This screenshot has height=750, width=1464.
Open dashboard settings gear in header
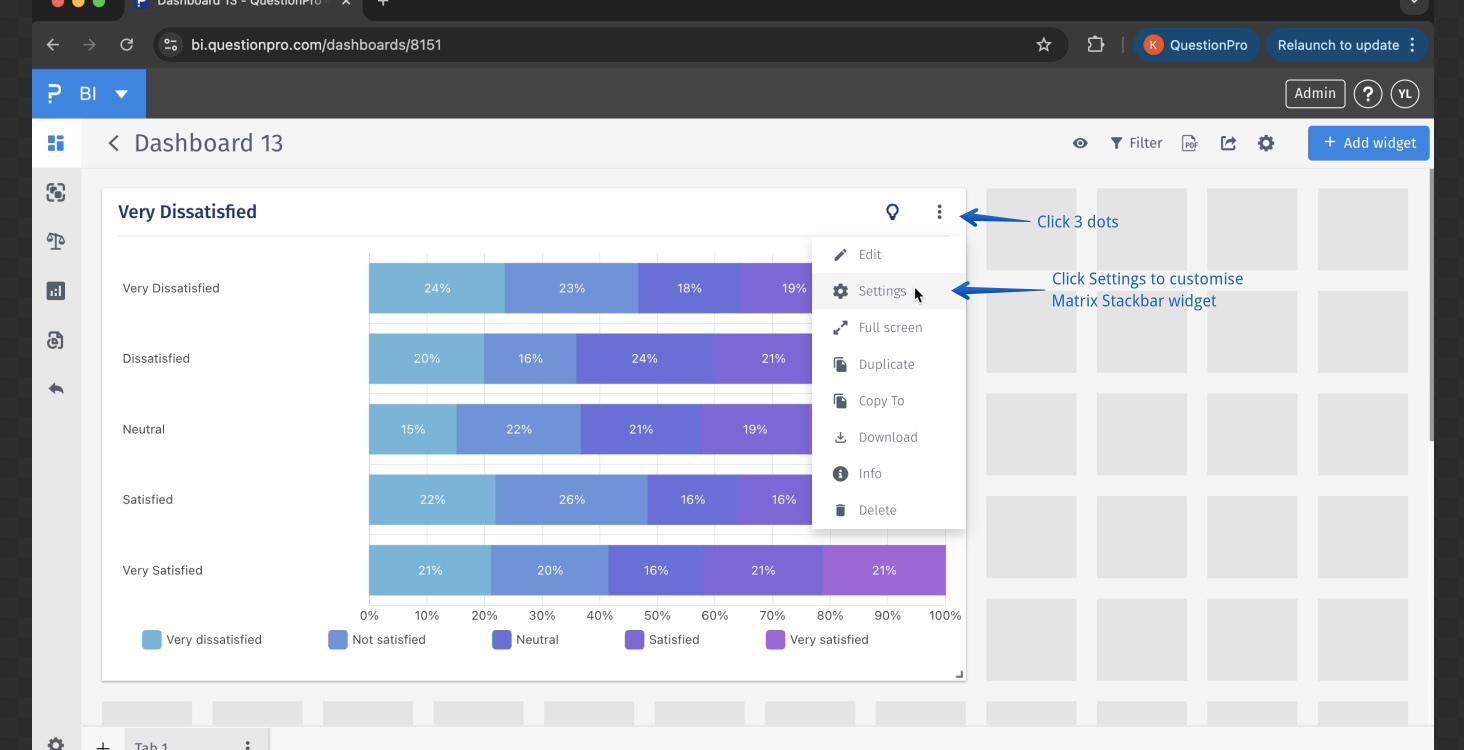(x=1266, y=143)
